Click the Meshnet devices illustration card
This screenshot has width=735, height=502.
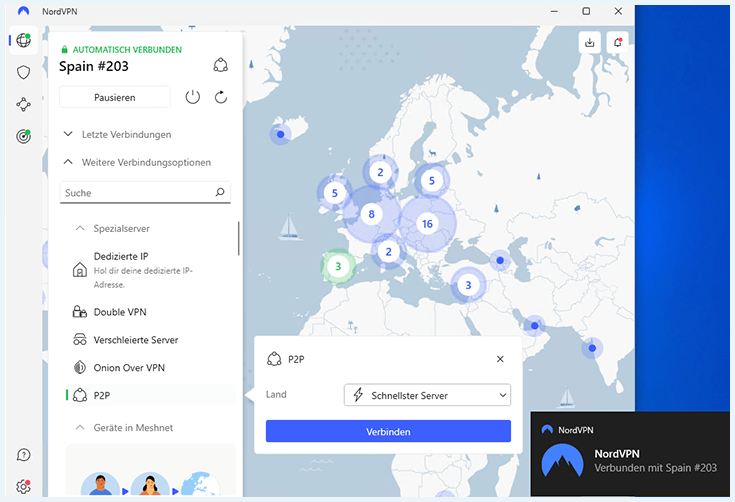click(151, 470)
